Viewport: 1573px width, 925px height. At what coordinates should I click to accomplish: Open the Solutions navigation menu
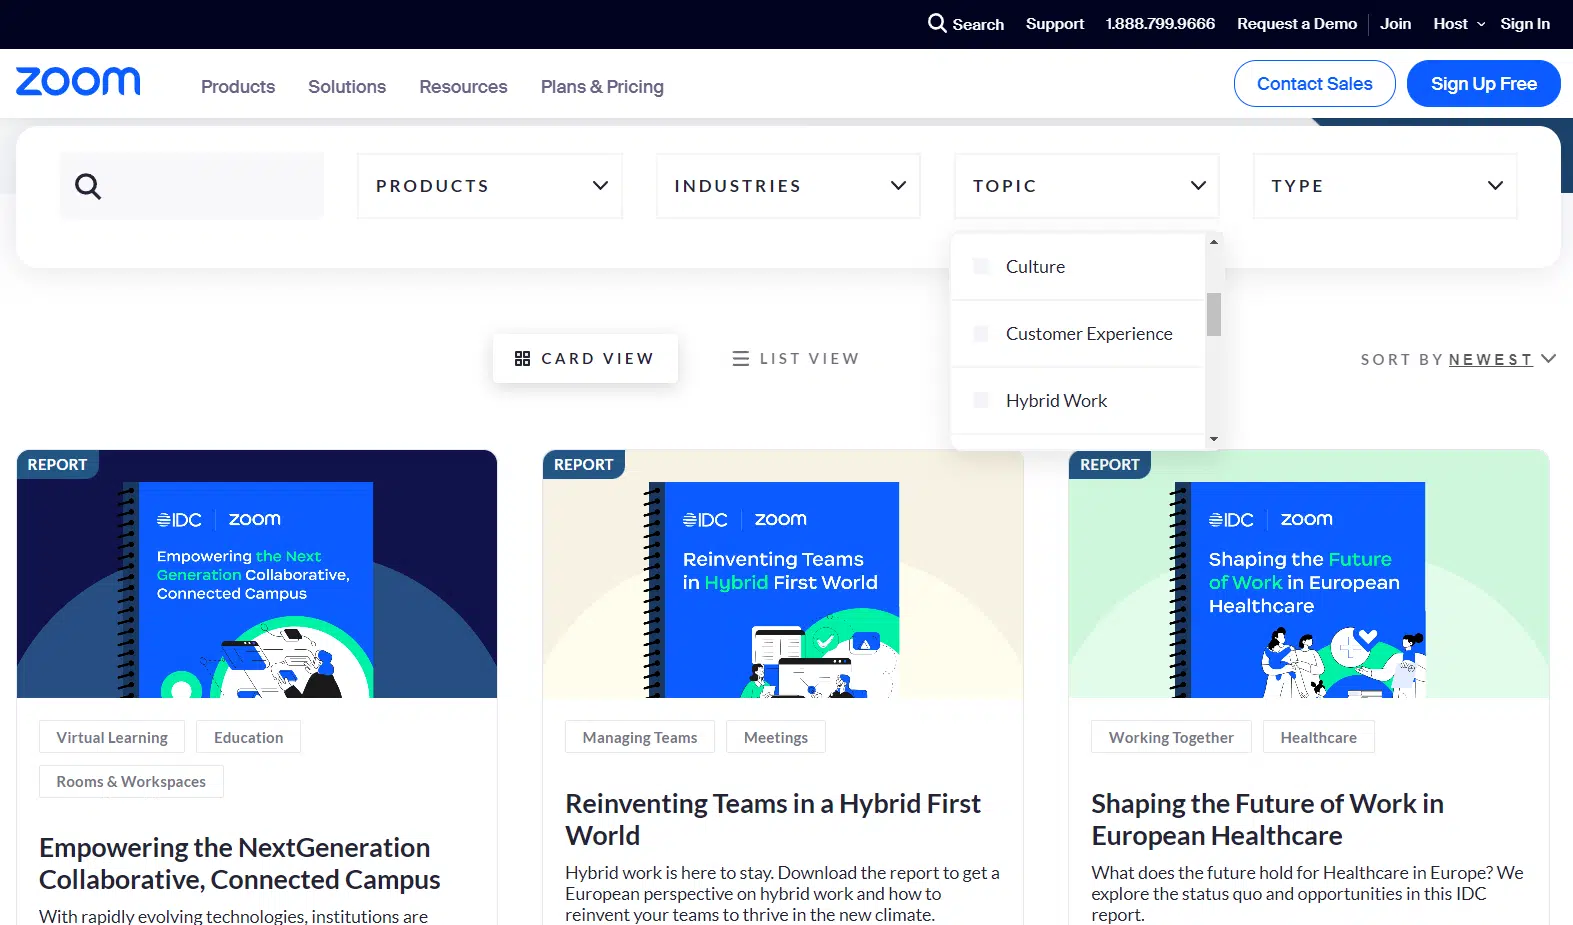(x=347, y=87)
